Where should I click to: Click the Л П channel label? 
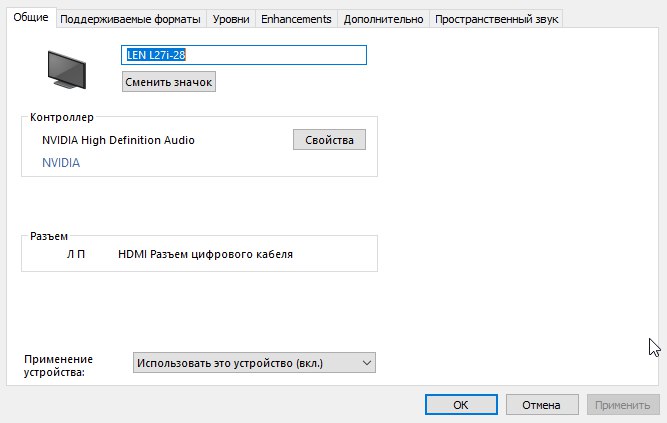click(76, 255)
